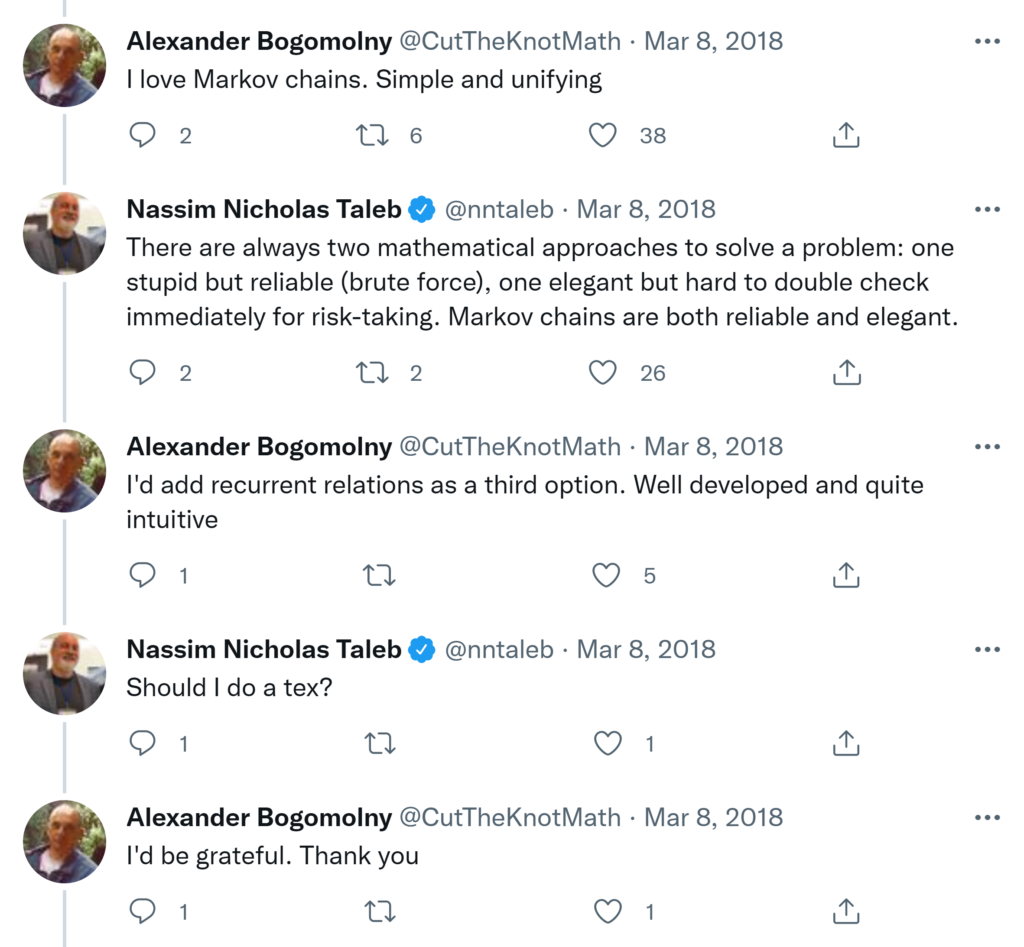1024x947 pixels.
Task: Share the "I love Markov chains" tweet
Action: click(846, 135)
